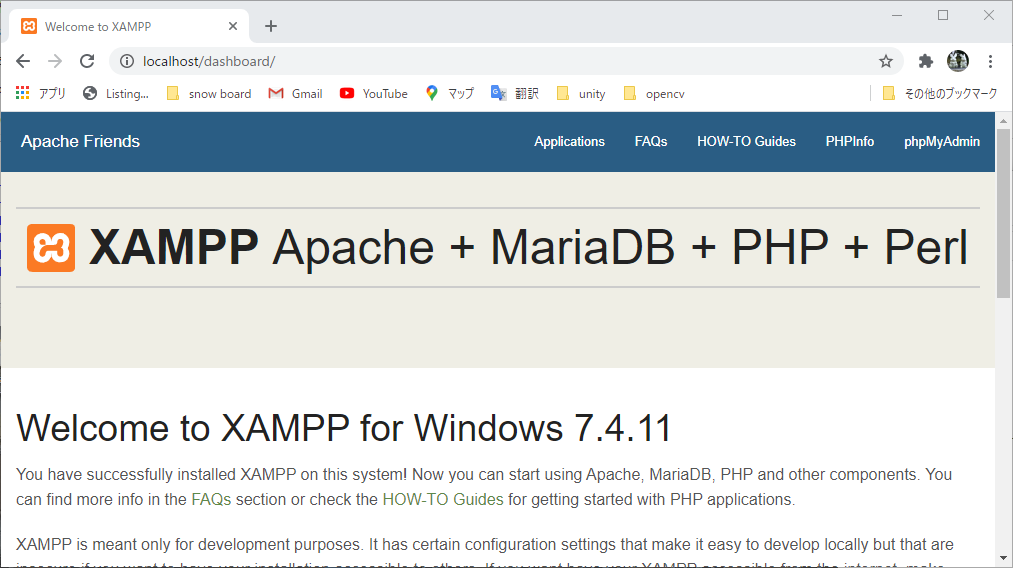Open the Gmail bookmark

tap(295, 93)
